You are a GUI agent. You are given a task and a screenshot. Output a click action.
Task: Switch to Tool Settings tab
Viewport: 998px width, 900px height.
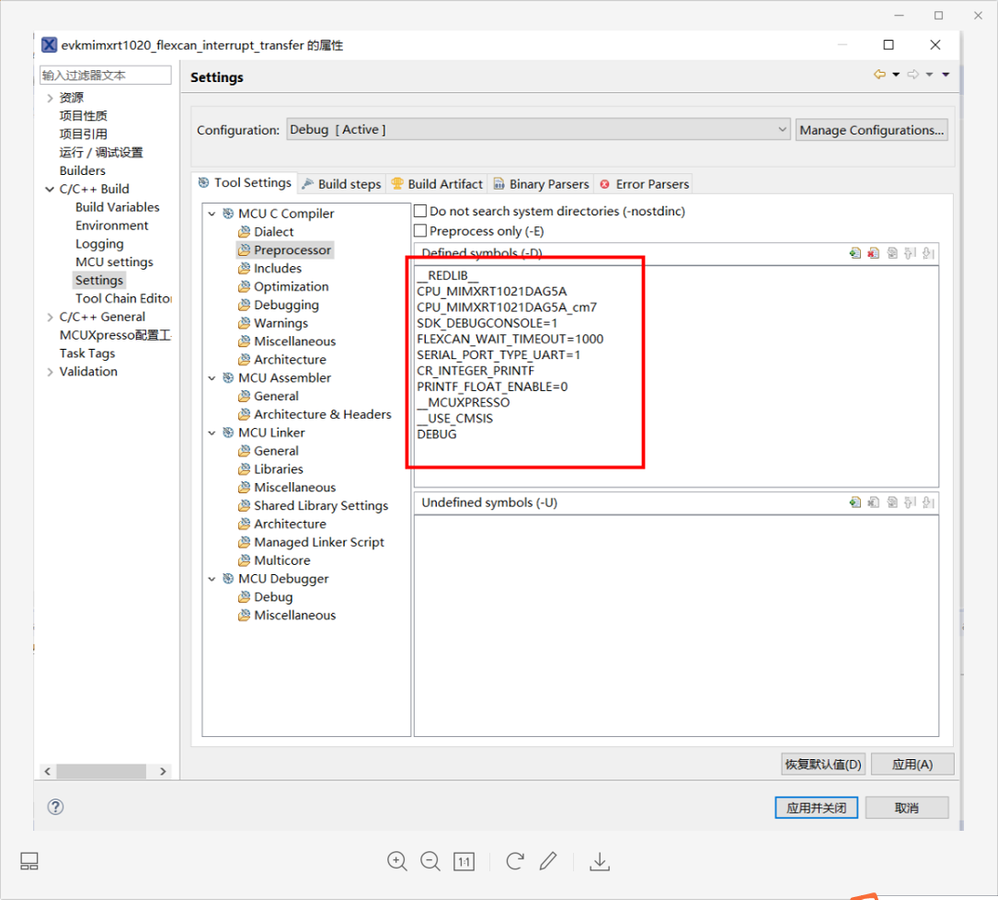(x=245, y=183)
